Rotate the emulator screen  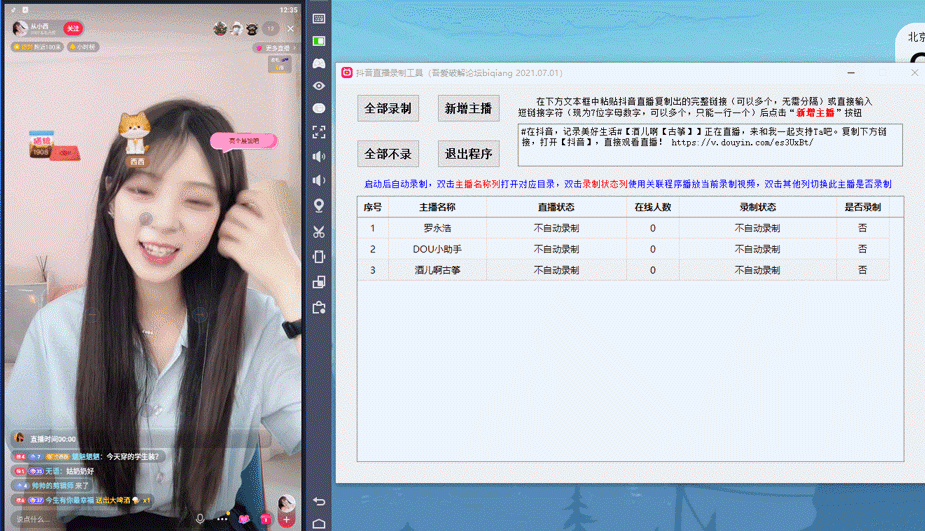(319, 257)
